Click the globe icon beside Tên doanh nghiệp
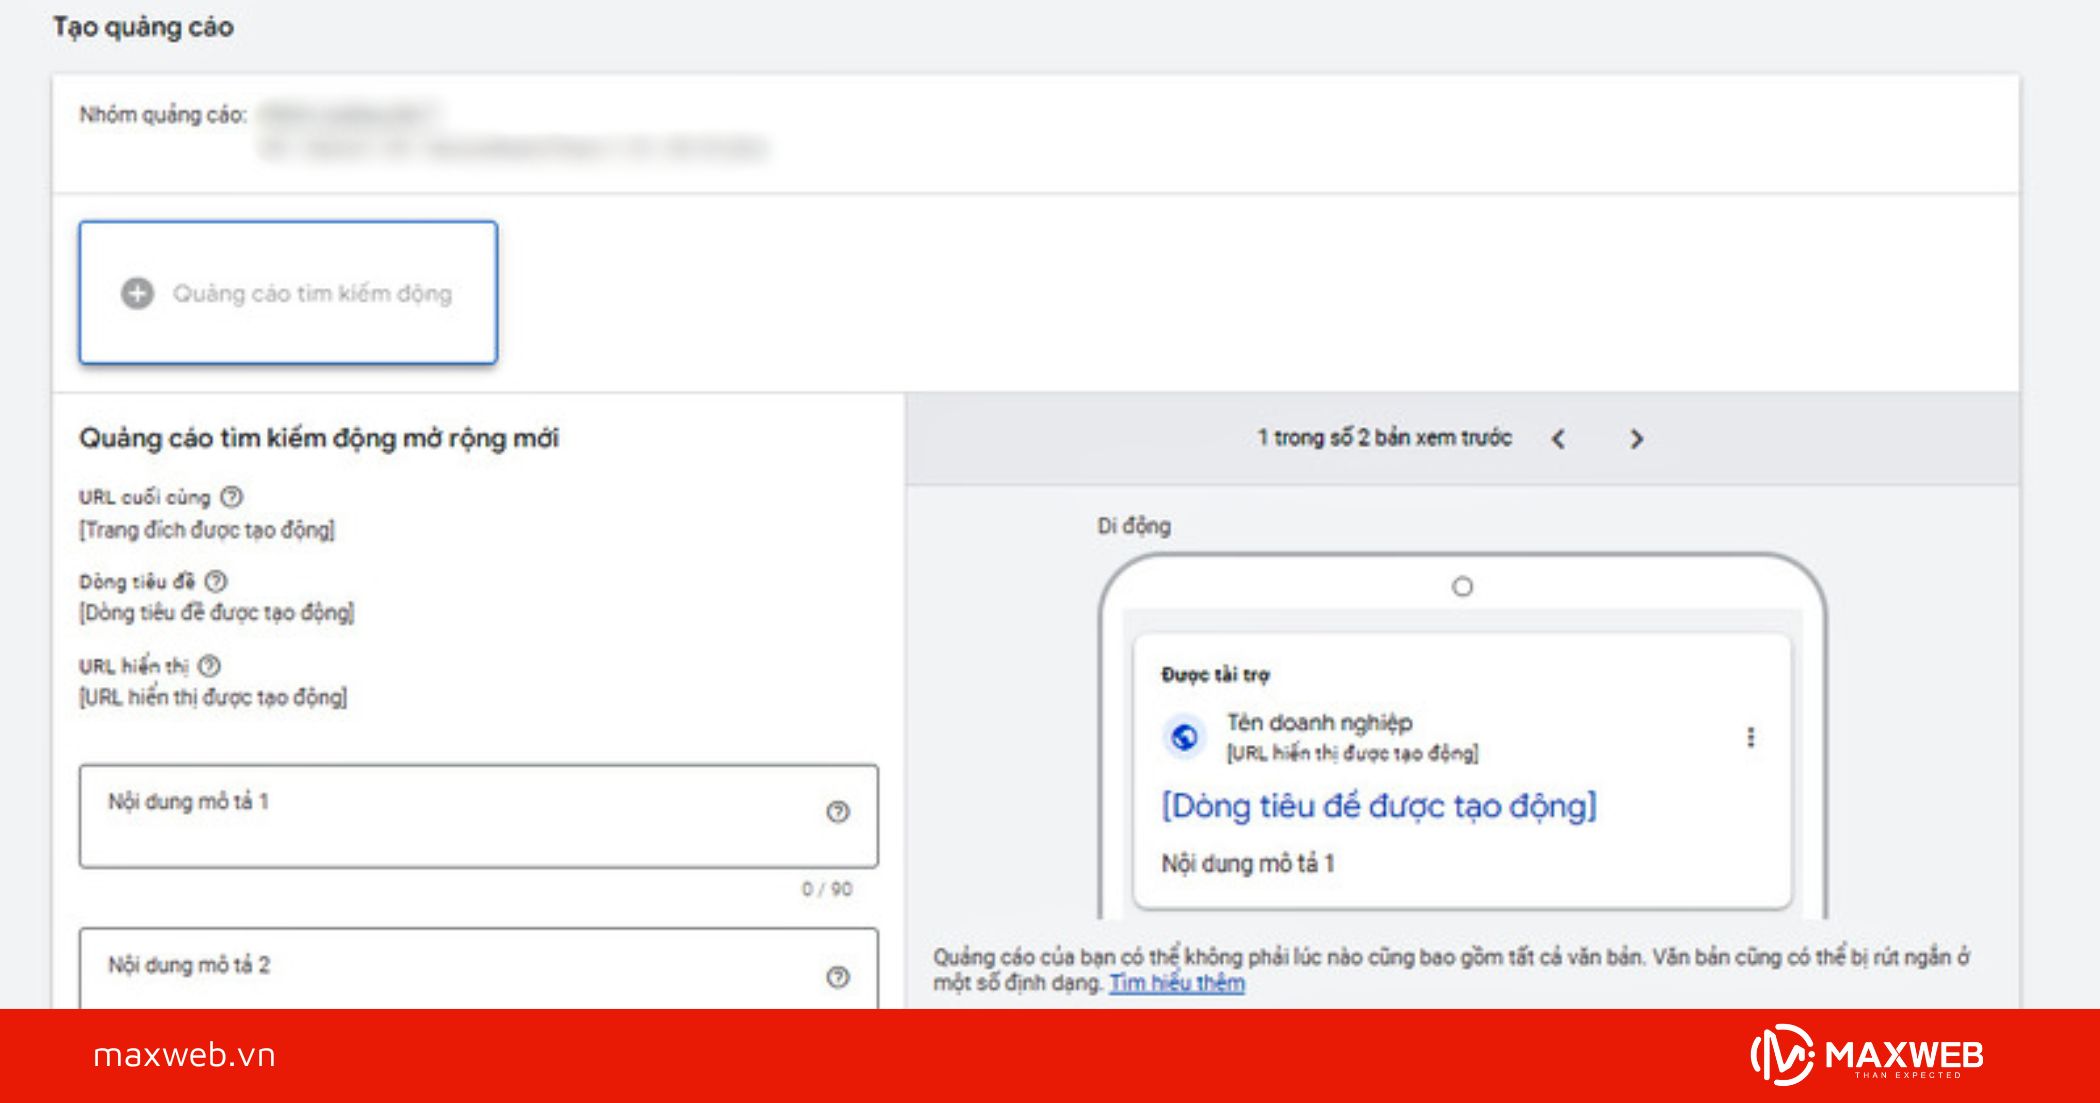The width and height of the screenshot is (2100, 1103). pyautogui.click(x=1185, y=737)
